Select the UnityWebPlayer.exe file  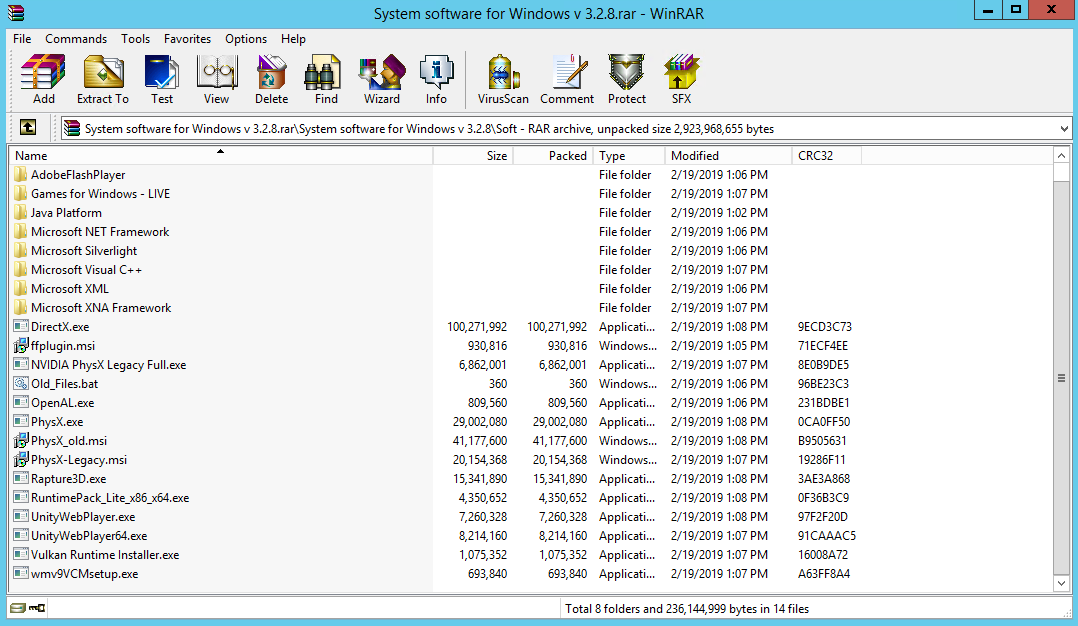(x=83, y=517)
